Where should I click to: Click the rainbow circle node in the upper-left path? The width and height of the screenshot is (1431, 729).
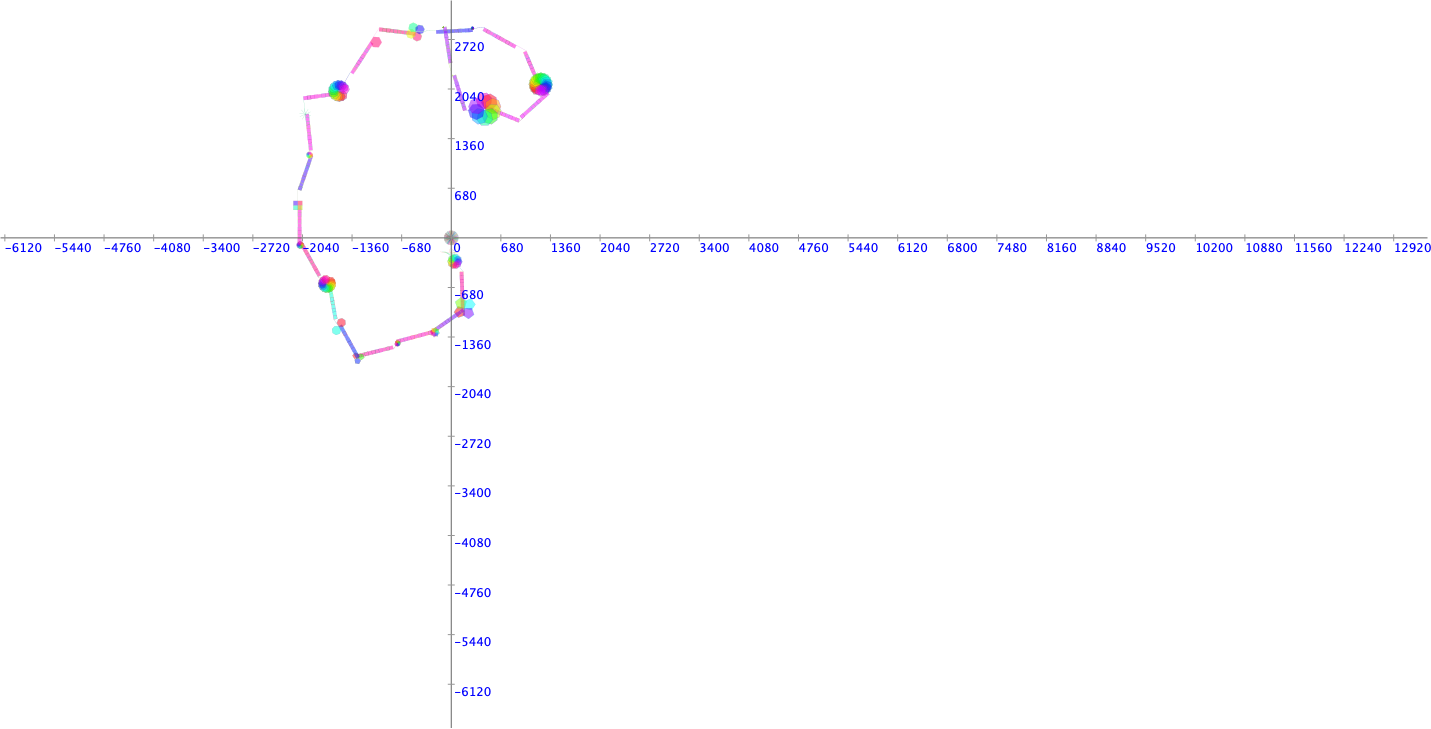[338, 91]
